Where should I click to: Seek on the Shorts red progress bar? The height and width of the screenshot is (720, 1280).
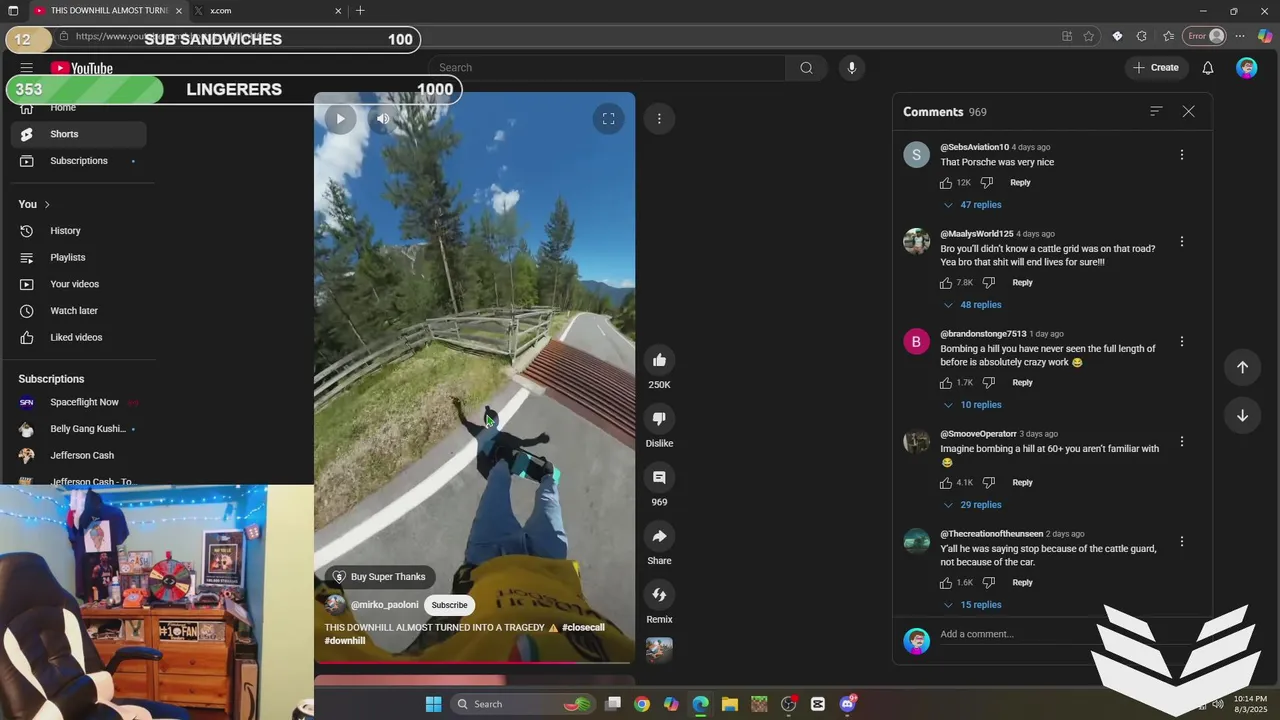click(x=474, y=662)
